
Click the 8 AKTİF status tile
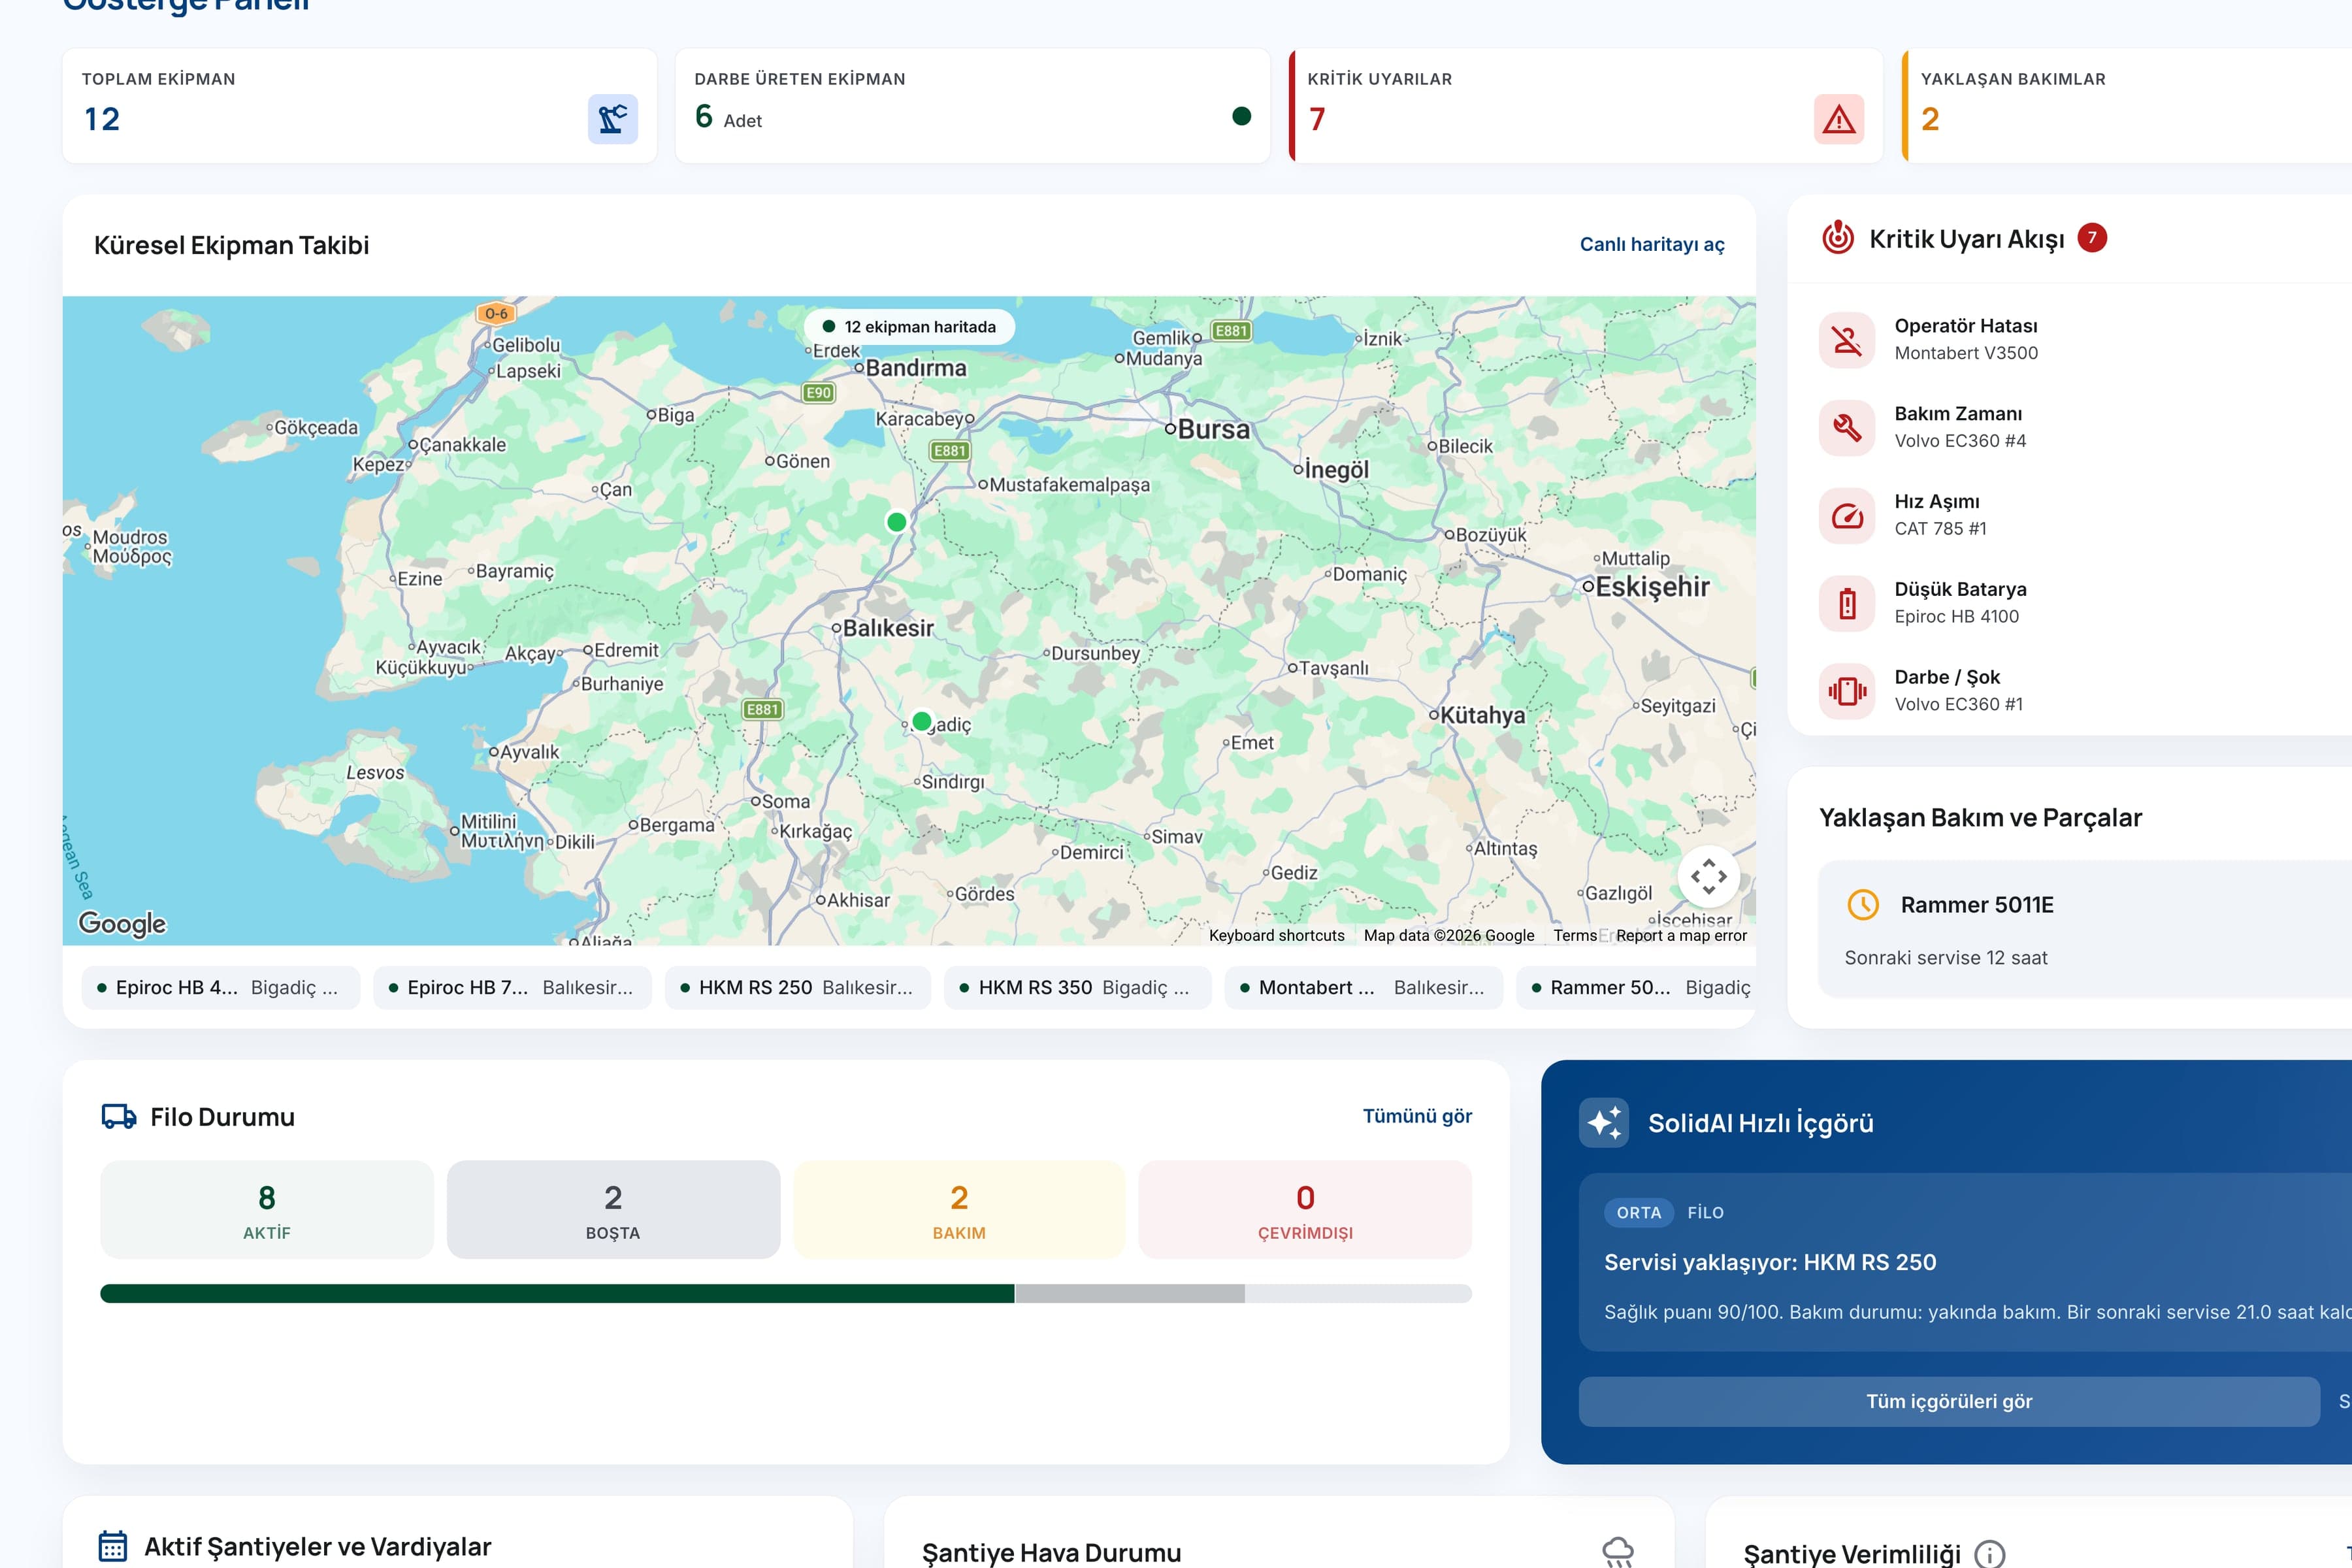click(267, 1210)
